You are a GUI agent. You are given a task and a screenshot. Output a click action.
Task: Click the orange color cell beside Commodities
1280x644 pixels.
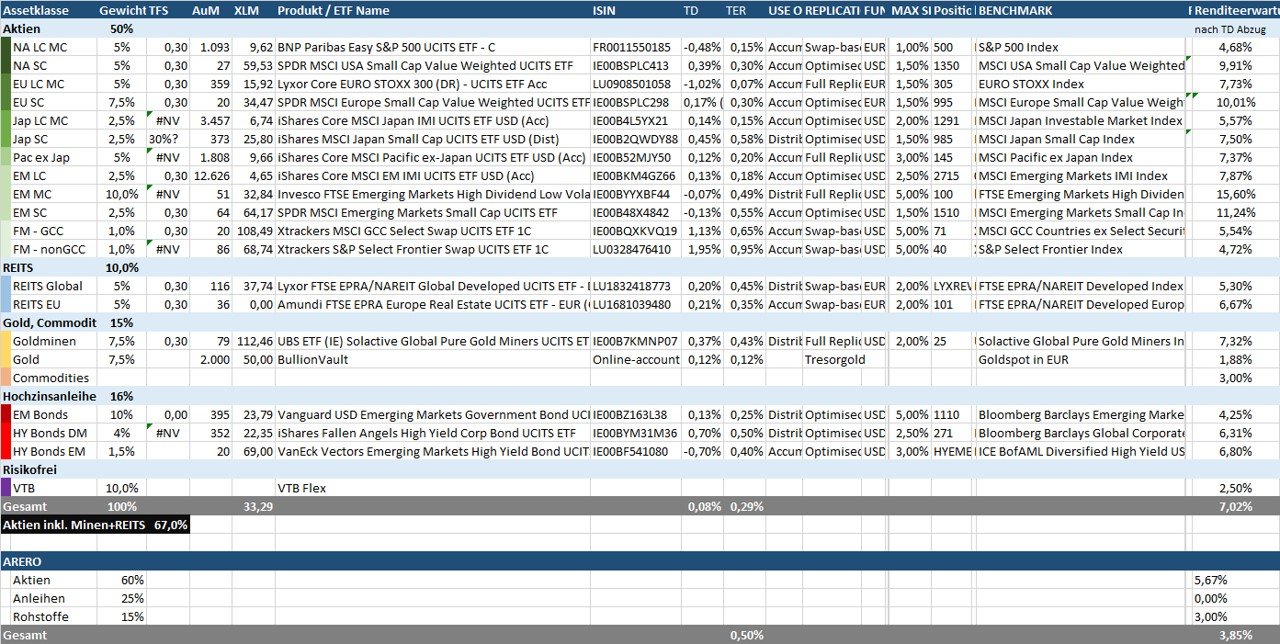6,378
